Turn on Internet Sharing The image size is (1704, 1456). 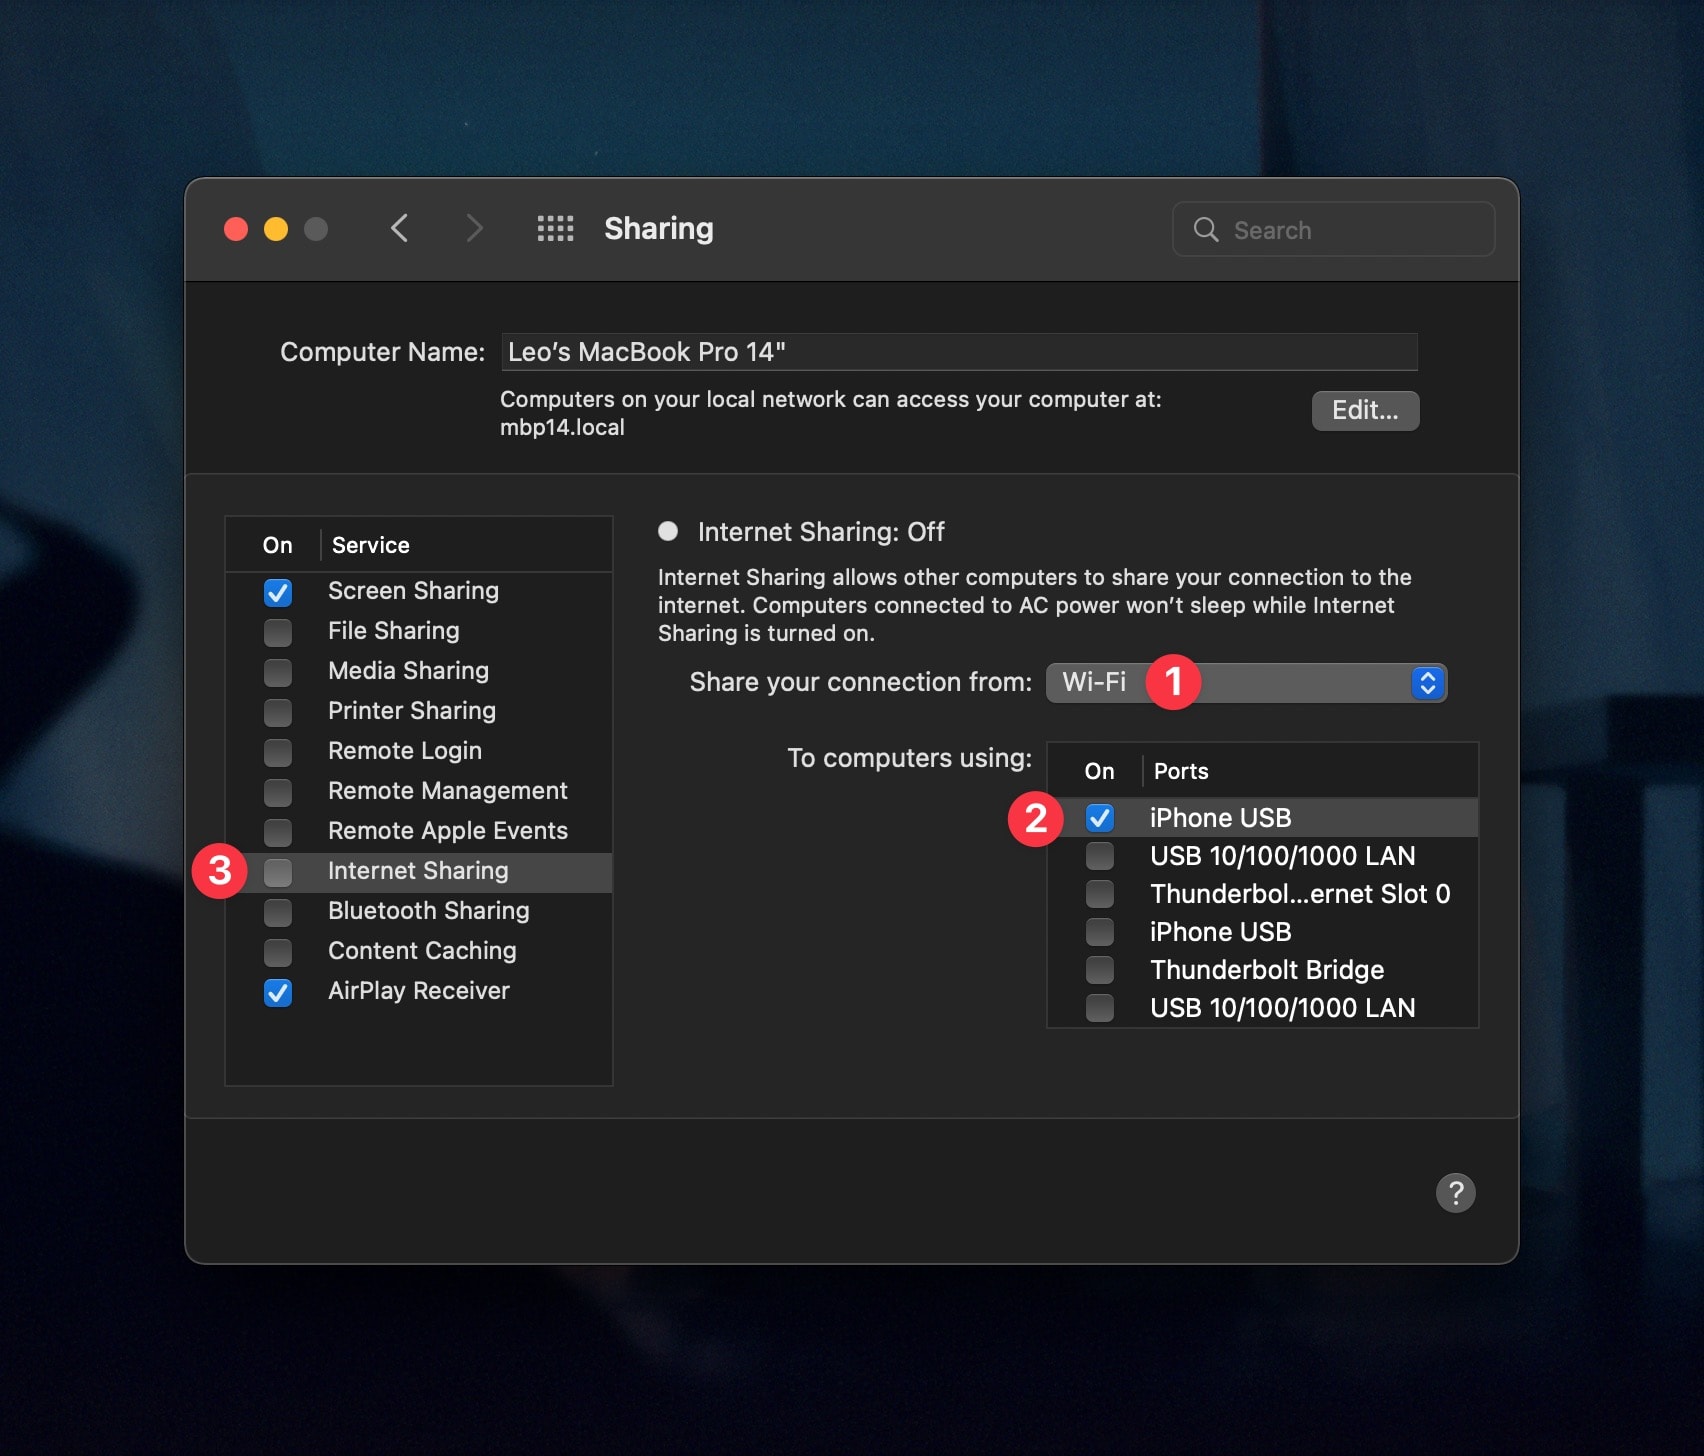[277, 872]
